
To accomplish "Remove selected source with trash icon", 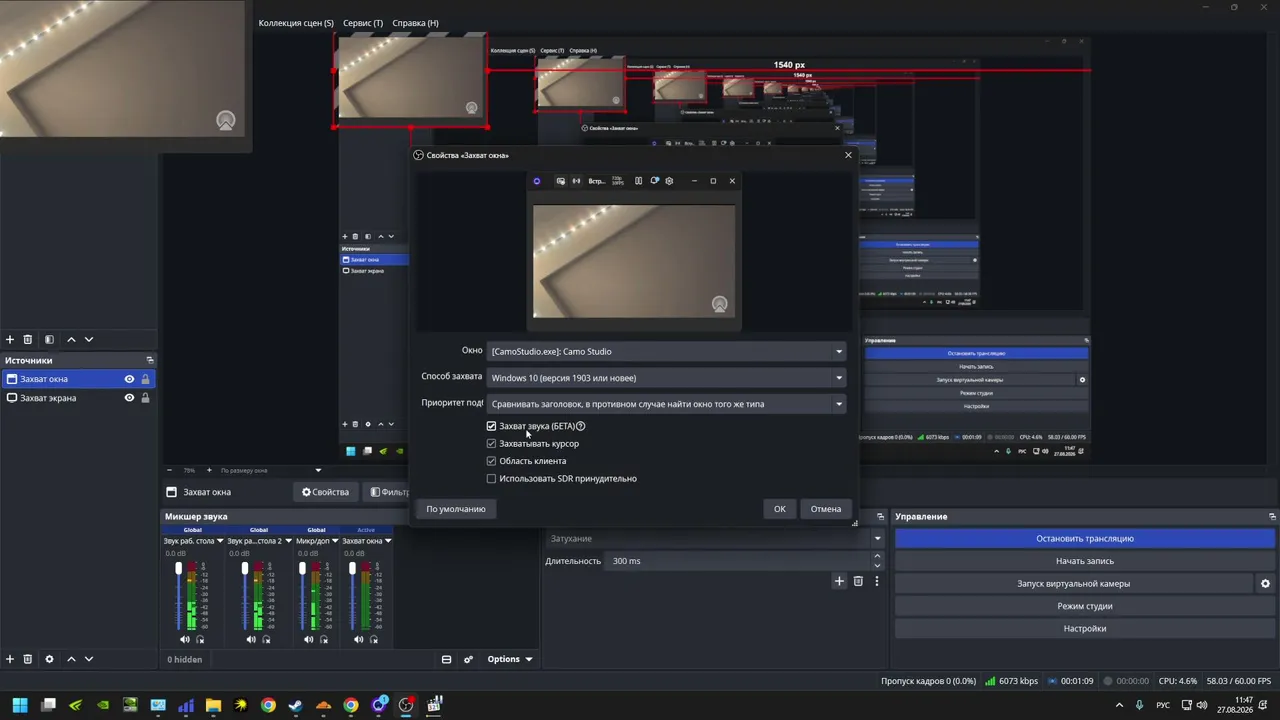I will [x=28, y=659].
